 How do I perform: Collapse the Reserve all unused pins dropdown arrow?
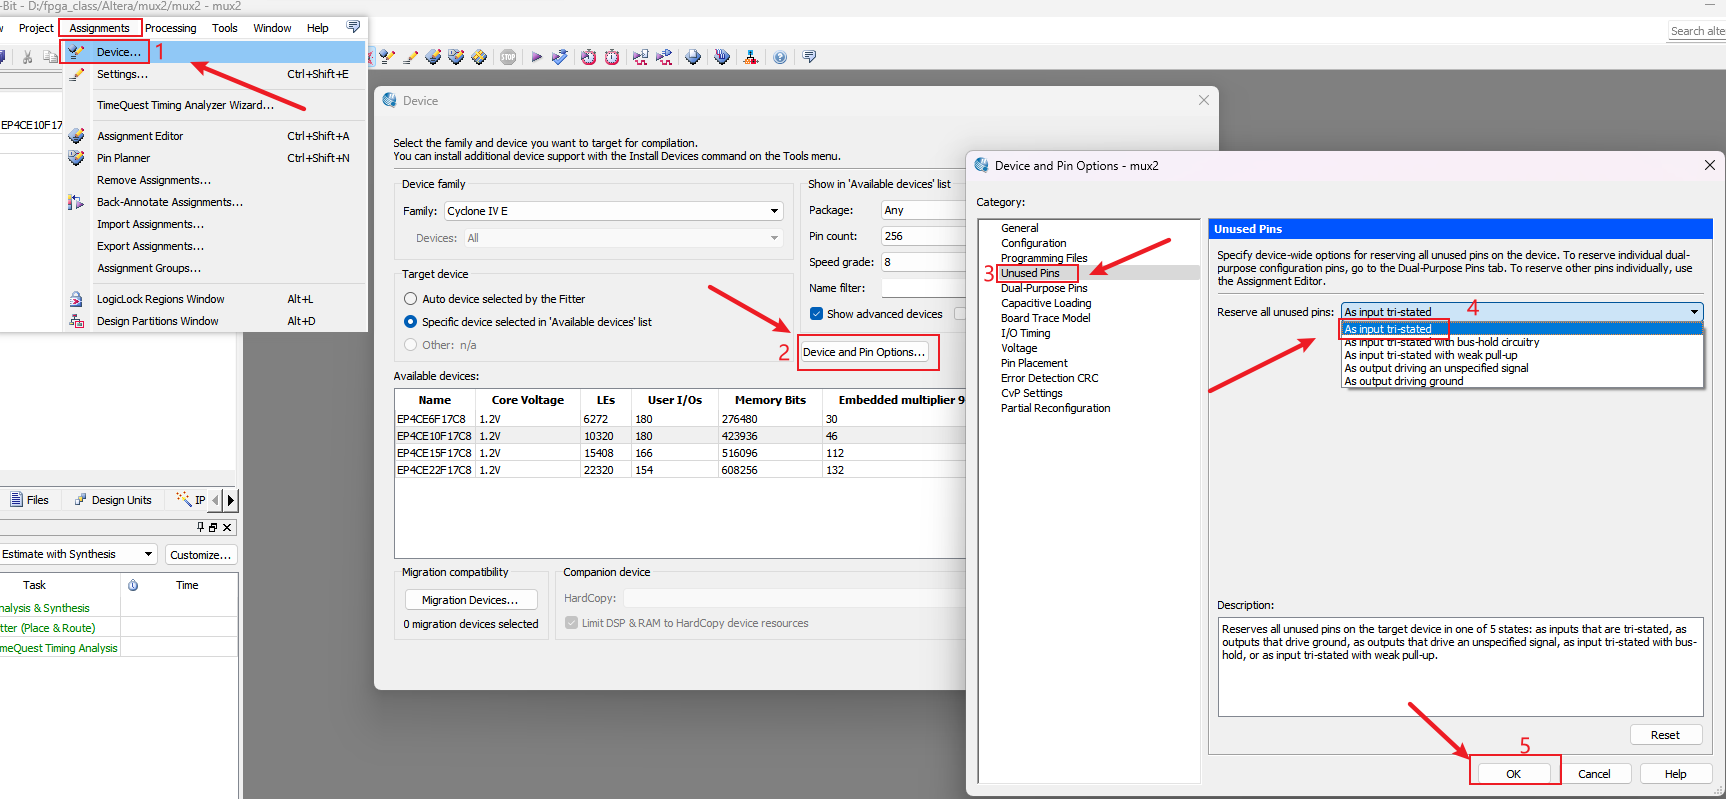pos(1694,312)
